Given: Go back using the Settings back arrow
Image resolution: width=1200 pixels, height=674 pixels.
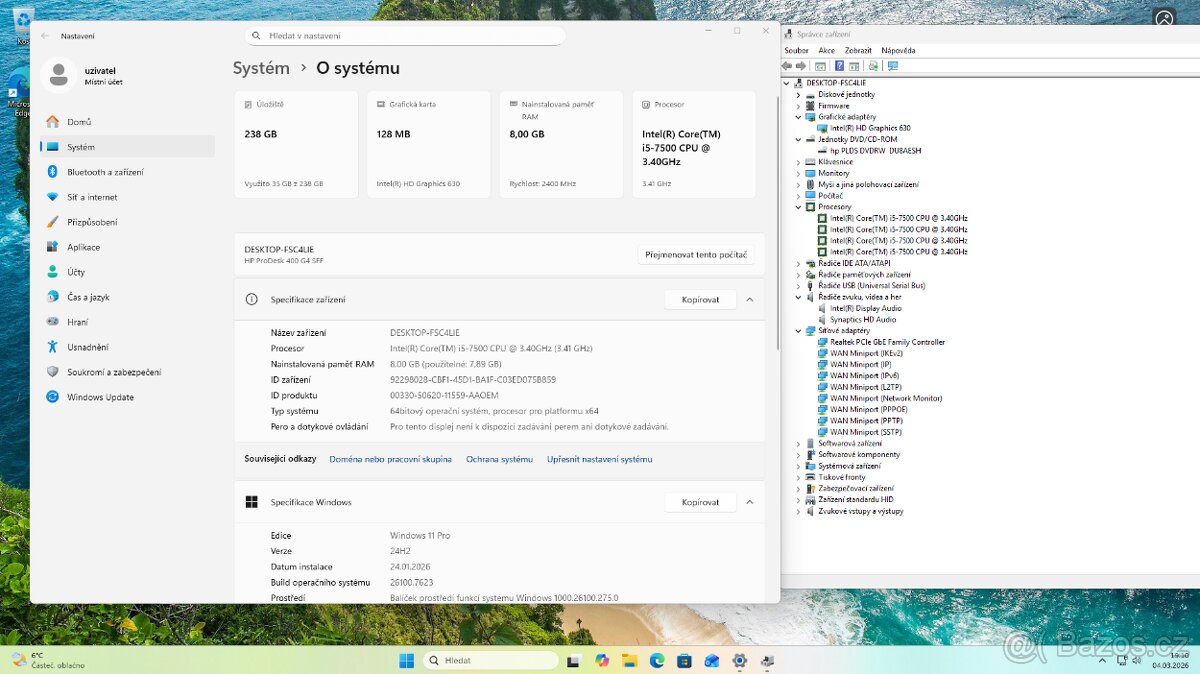Looking at the screenshot, I should (45, 36).
